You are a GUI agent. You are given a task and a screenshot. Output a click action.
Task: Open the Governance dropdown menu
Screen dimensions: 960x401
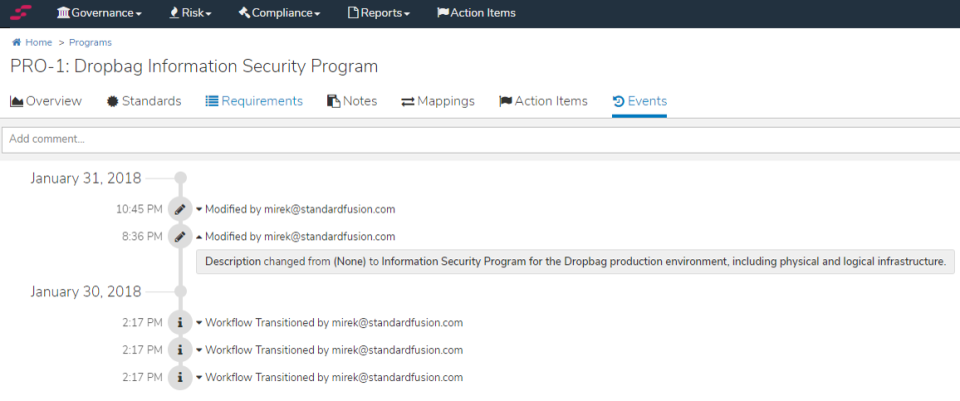tap(99, 13)
